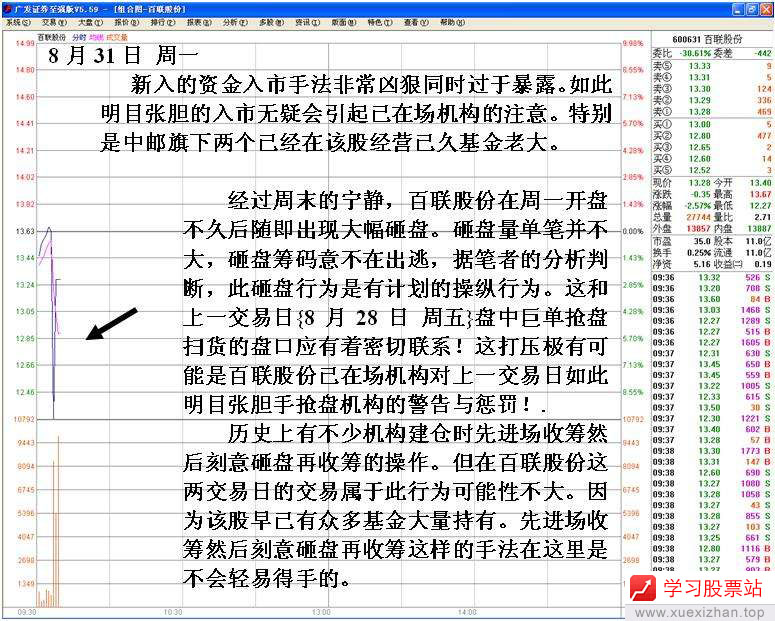Click the 内盘 value 13887
Viewport: 775px width, 621px height.
759,228
